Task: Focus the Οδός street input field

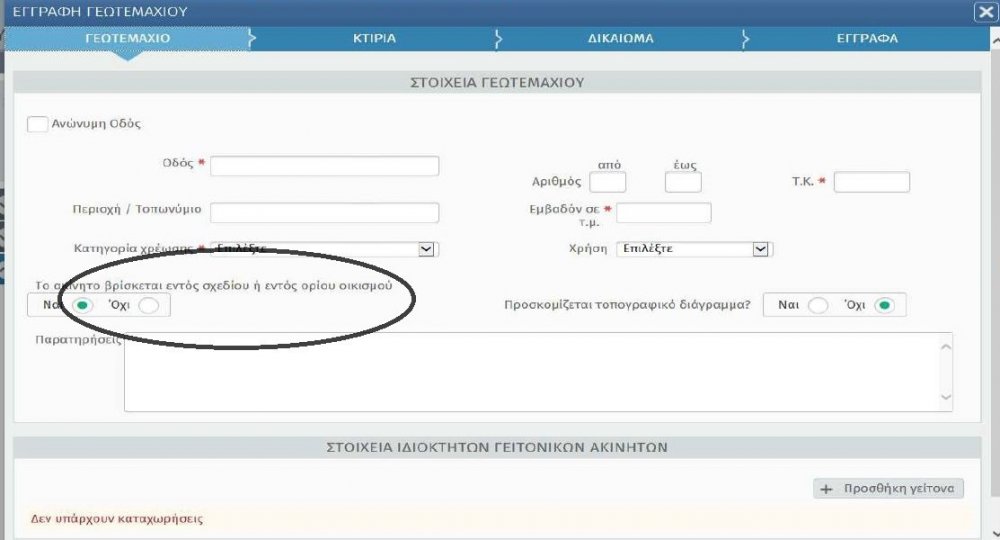Action: click(x=324, y=166)
